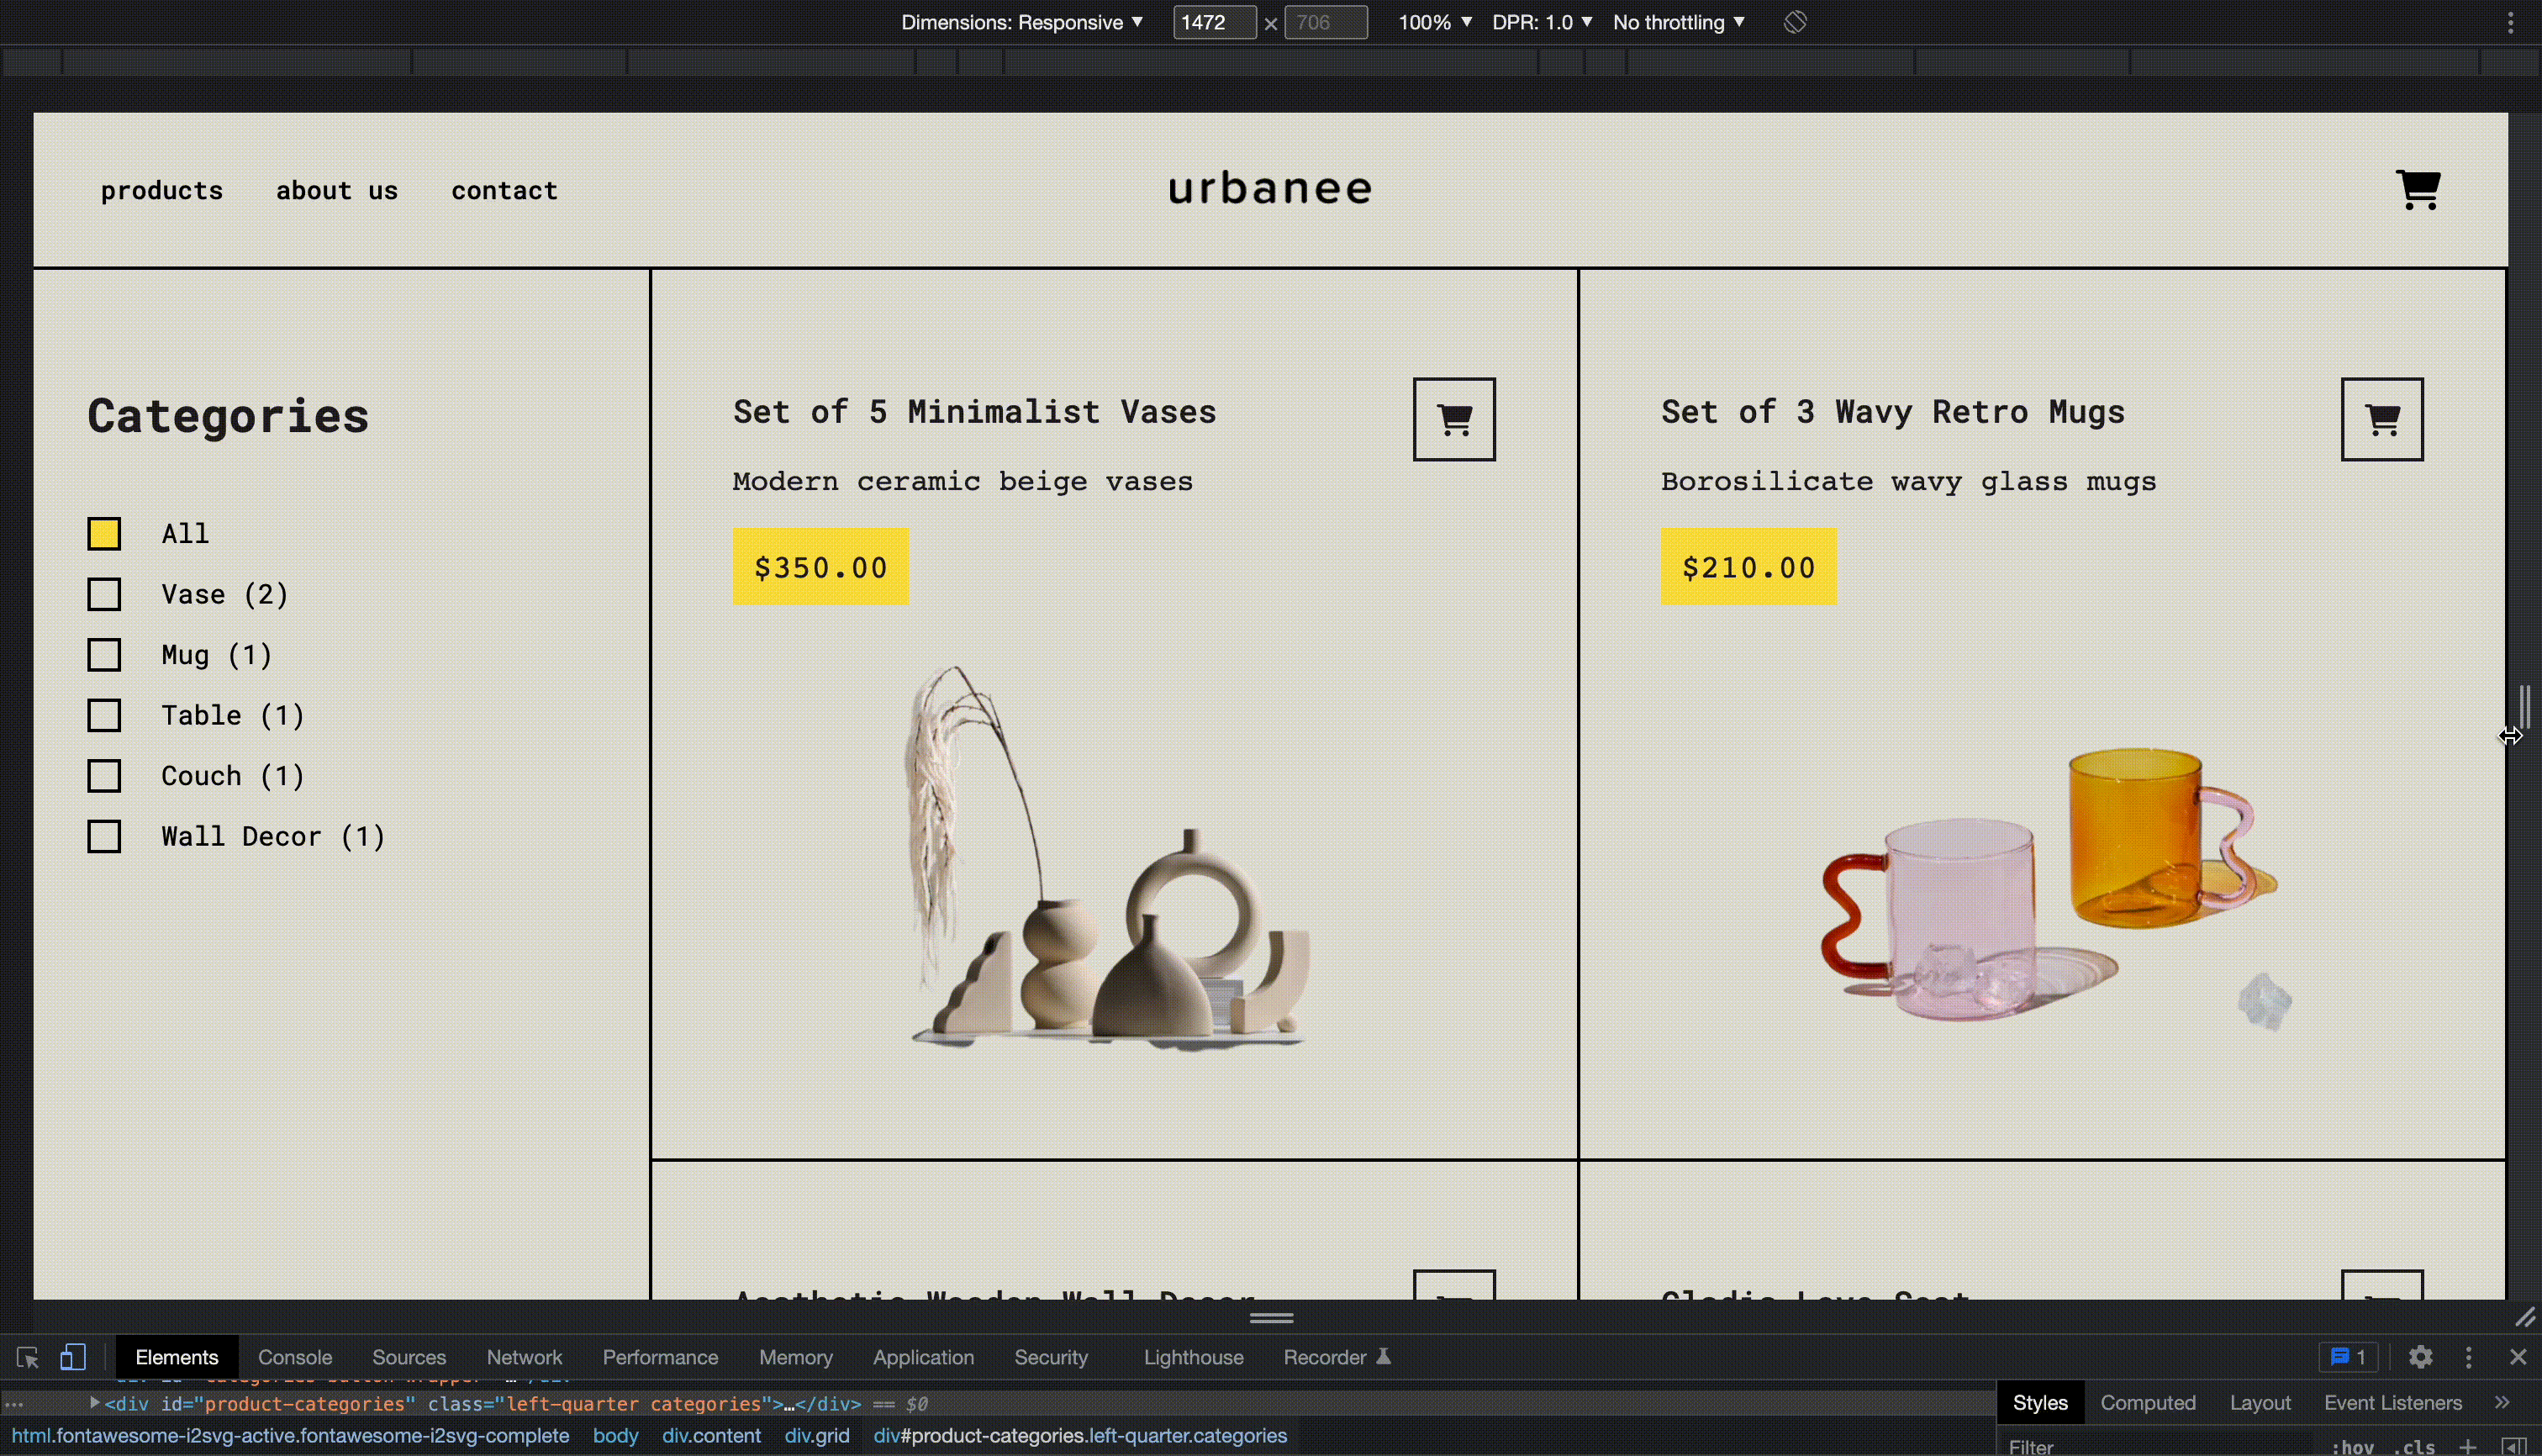The width and height of the screenshot is (2542, 1456).
Task: Open the No throttling network dropdown
Action: tap(1678, 21)
